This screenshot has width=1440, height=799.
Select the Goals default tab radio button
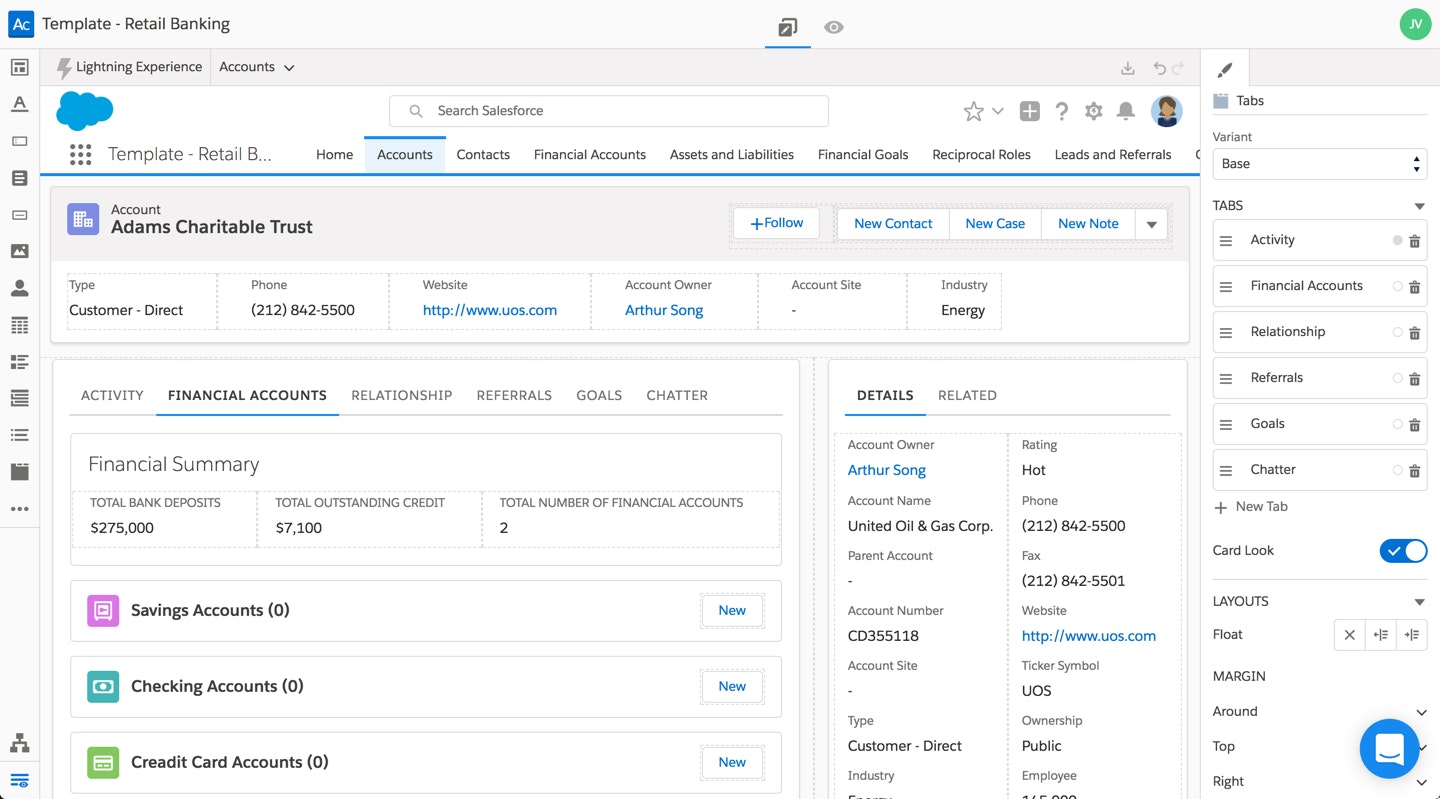tap(1397, 425)
